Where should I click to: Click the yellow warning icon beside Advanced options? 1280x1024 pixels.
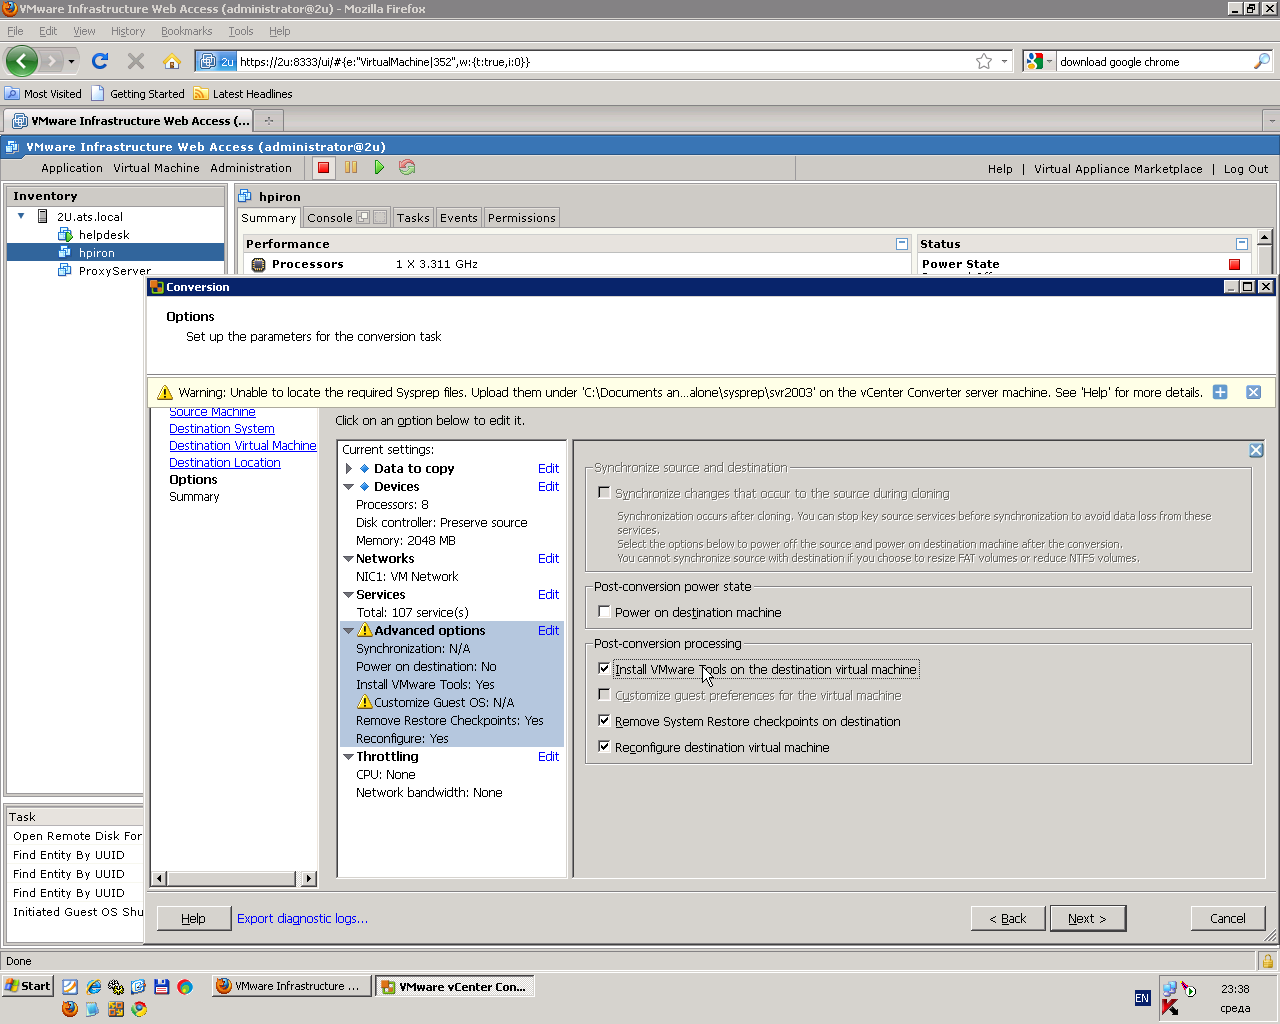365,630
